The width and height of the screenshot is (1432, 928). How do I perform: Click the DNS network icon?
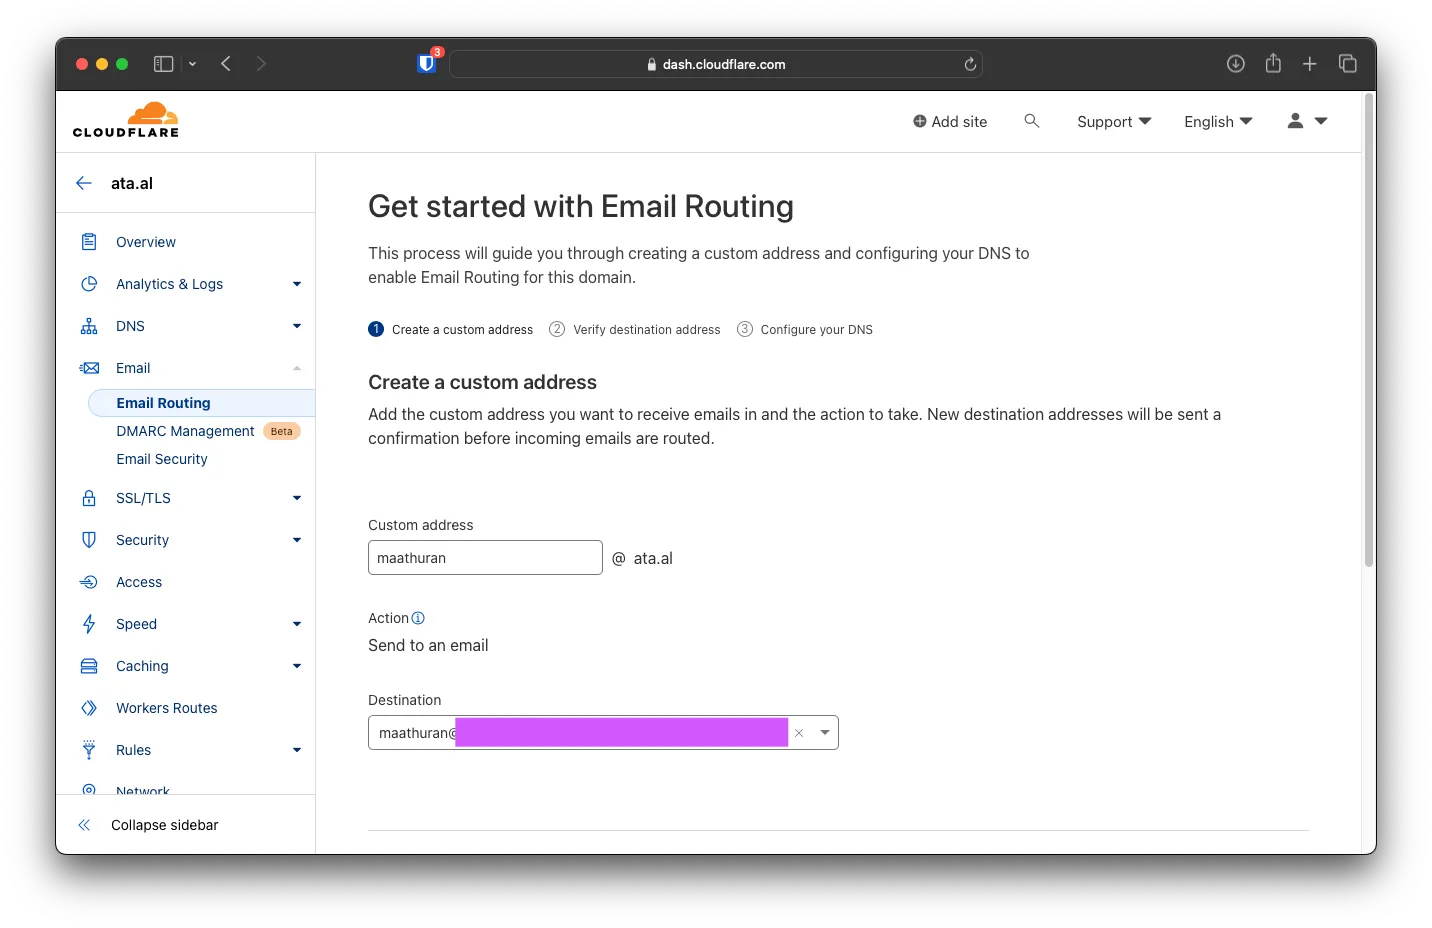click(89, 326)
